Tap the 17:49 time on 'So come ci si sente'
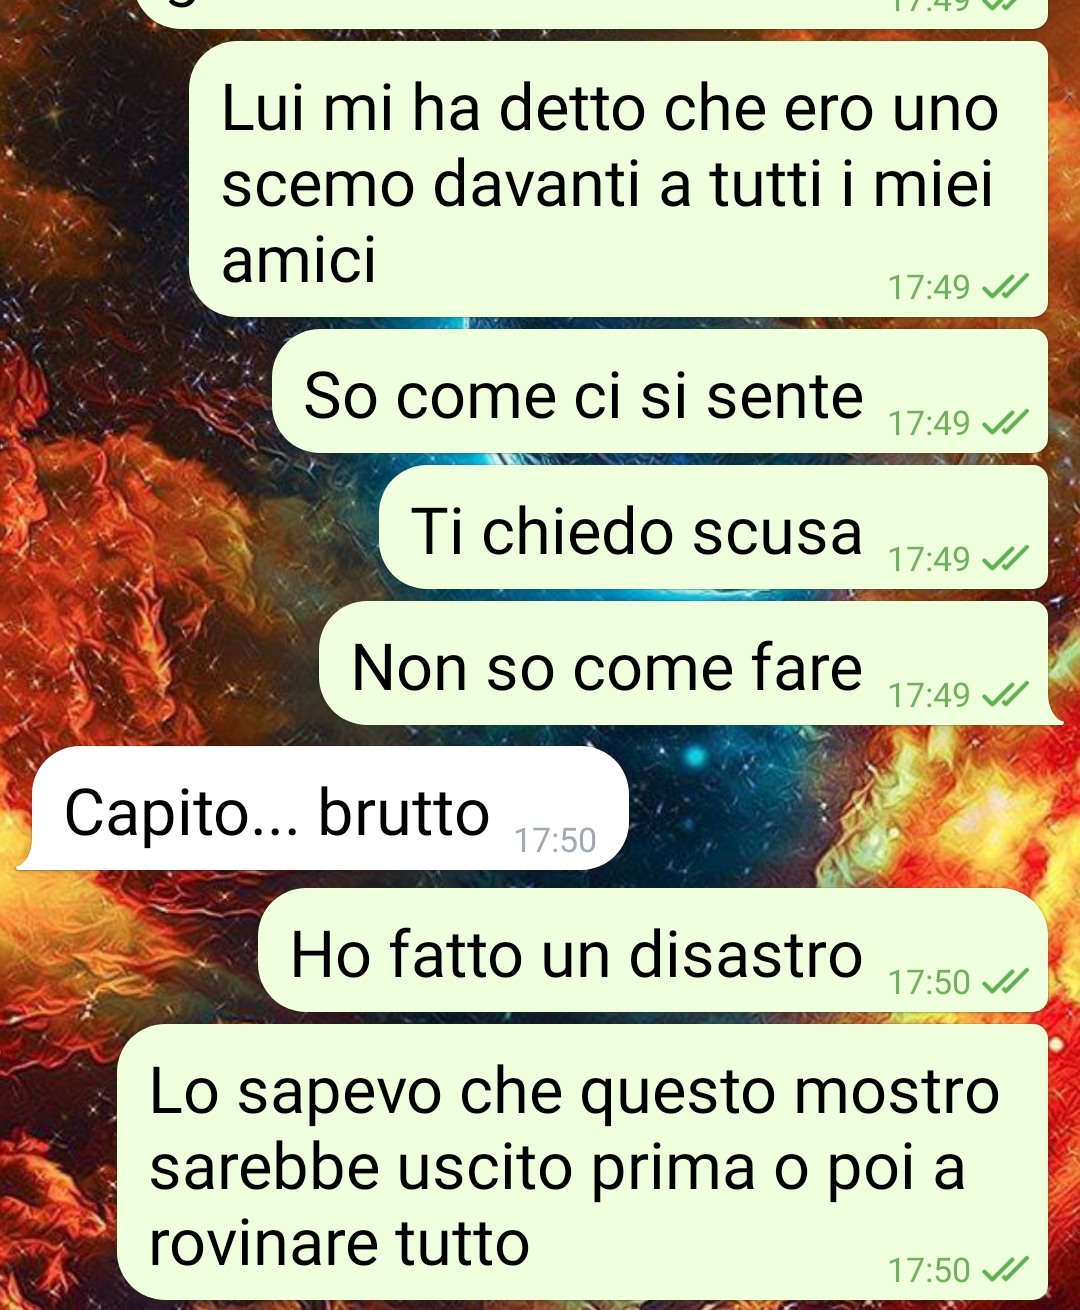The image size is (1080, 1310). pyautogui.click(x=929, y=424)
